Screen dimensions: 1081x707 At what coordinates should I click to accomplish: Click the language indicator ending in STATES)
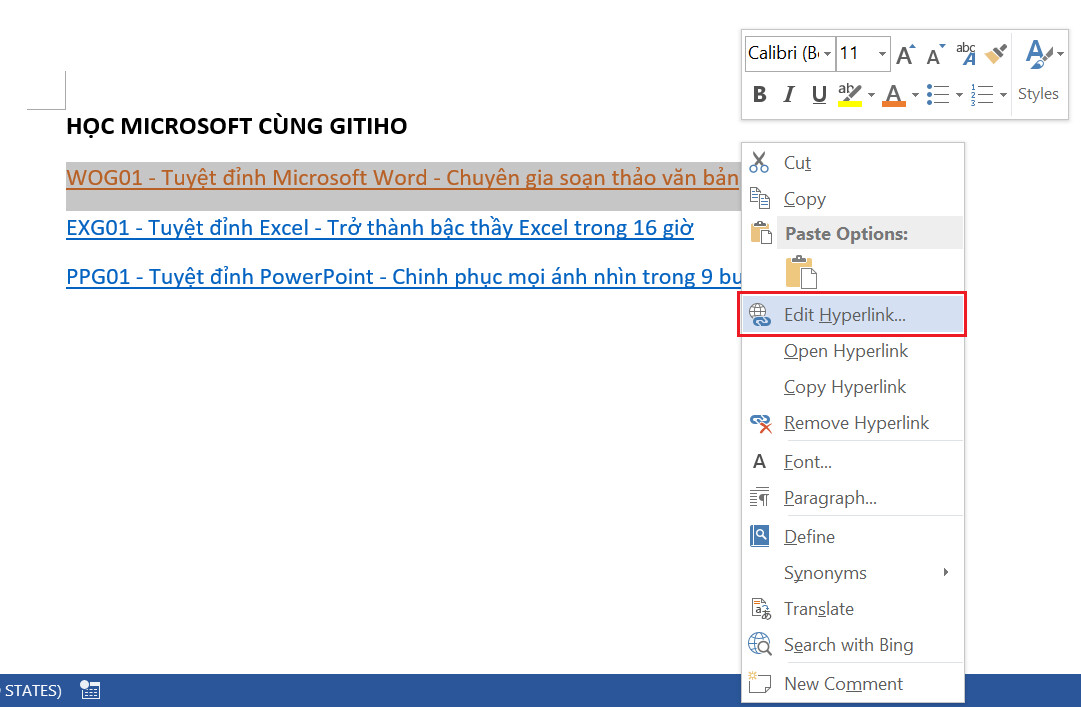[32, 690]
